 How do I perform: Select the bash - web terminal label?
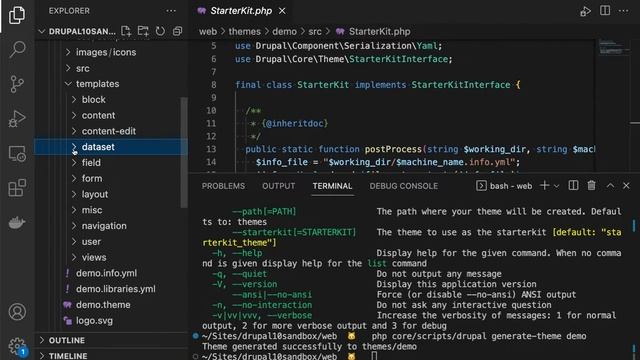tap(504, 186)
